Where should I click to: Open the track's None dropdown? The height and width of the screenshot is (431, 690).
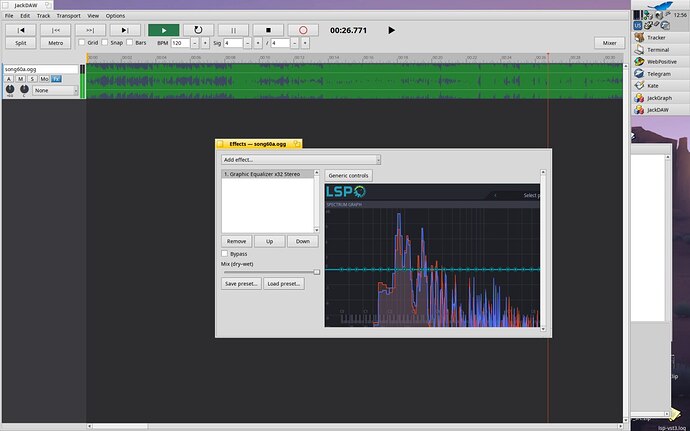click(x=55, y=90)
